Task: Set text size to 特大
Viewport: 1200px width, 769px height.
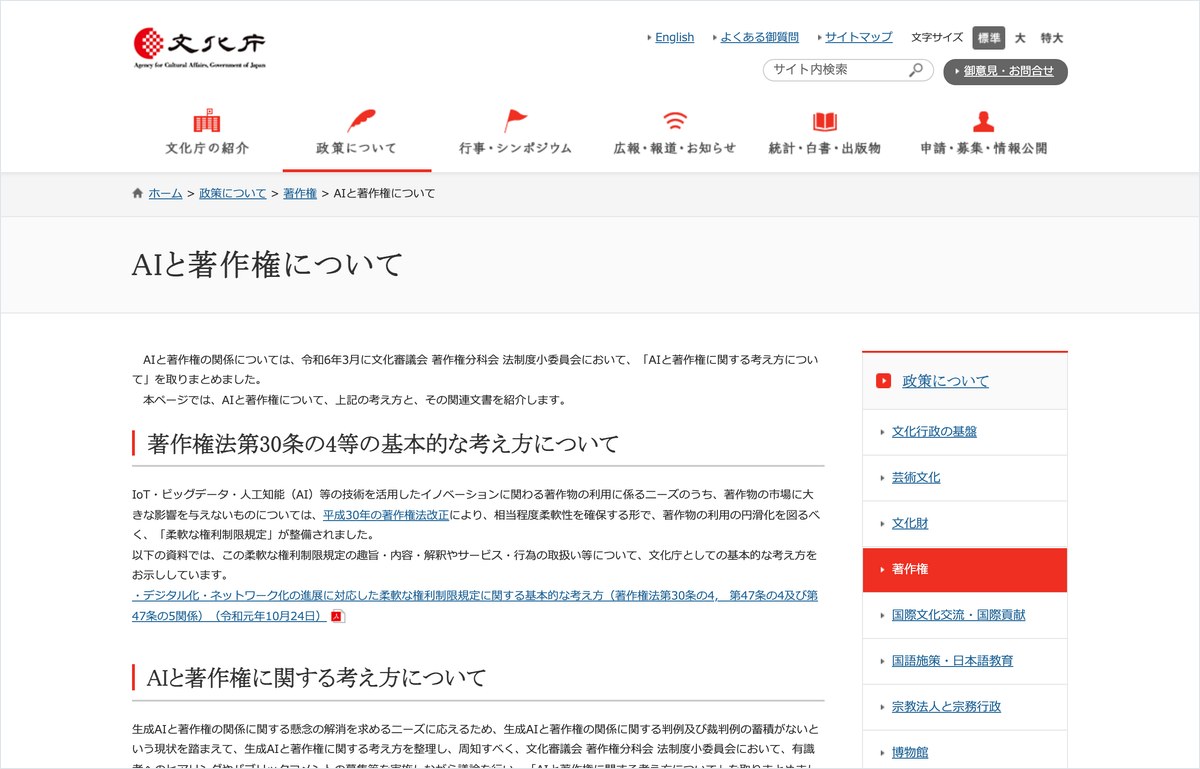Action: coord(1052,38)
